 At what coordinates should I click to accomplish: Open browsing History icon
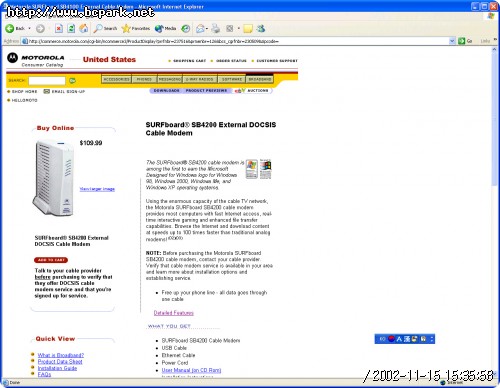tap(186, 29)
